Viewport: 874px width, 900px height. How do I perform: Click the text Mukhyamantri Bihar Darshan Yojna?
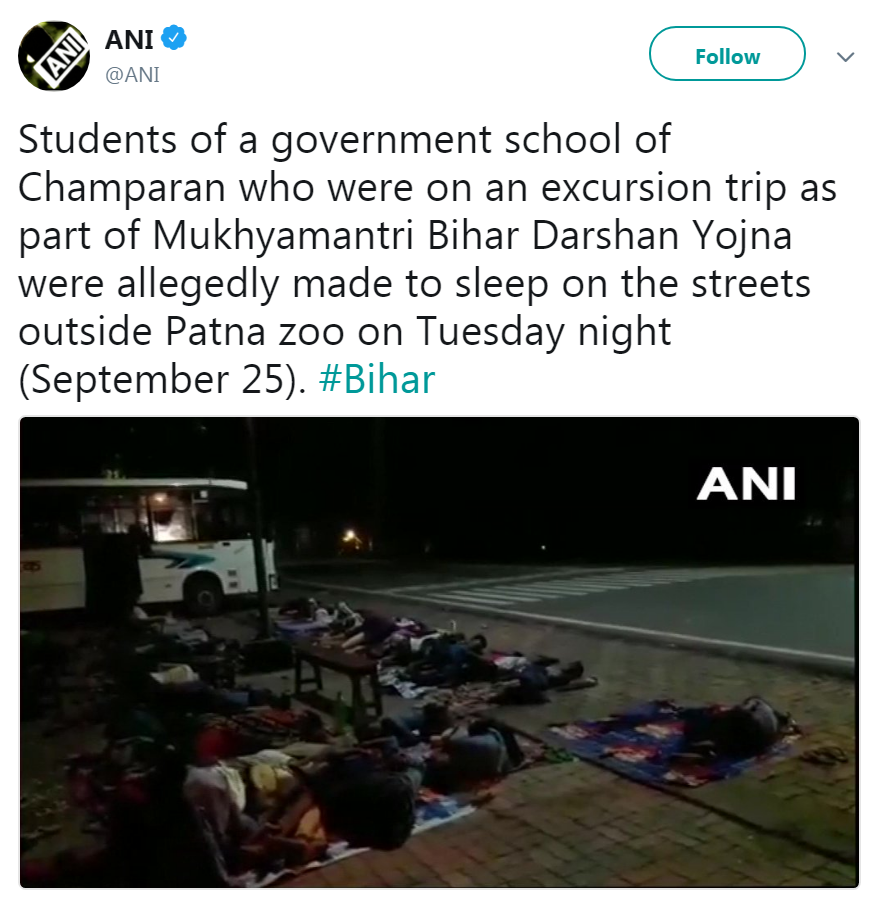[472, 235]
